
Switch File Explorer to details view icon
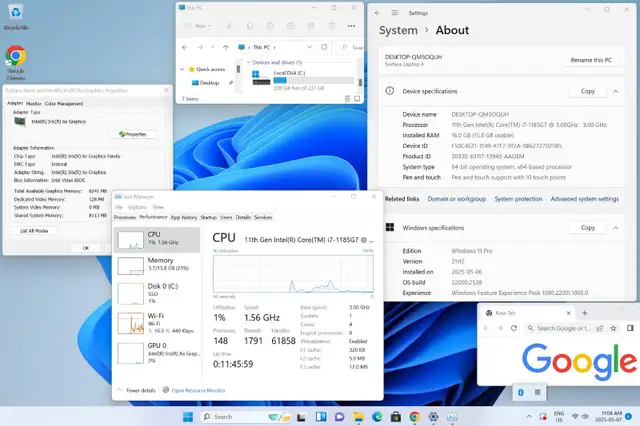tap(347, 98)
